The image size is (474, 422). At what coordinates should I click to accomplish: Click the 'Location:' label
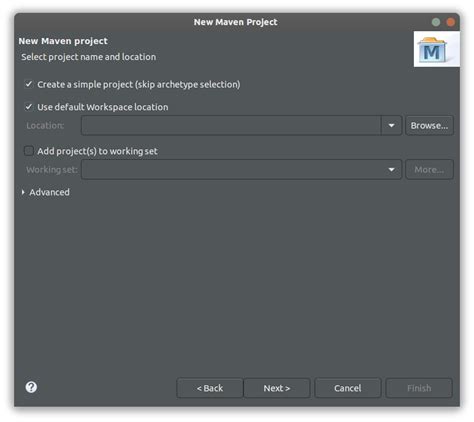(x=45, y=125)
